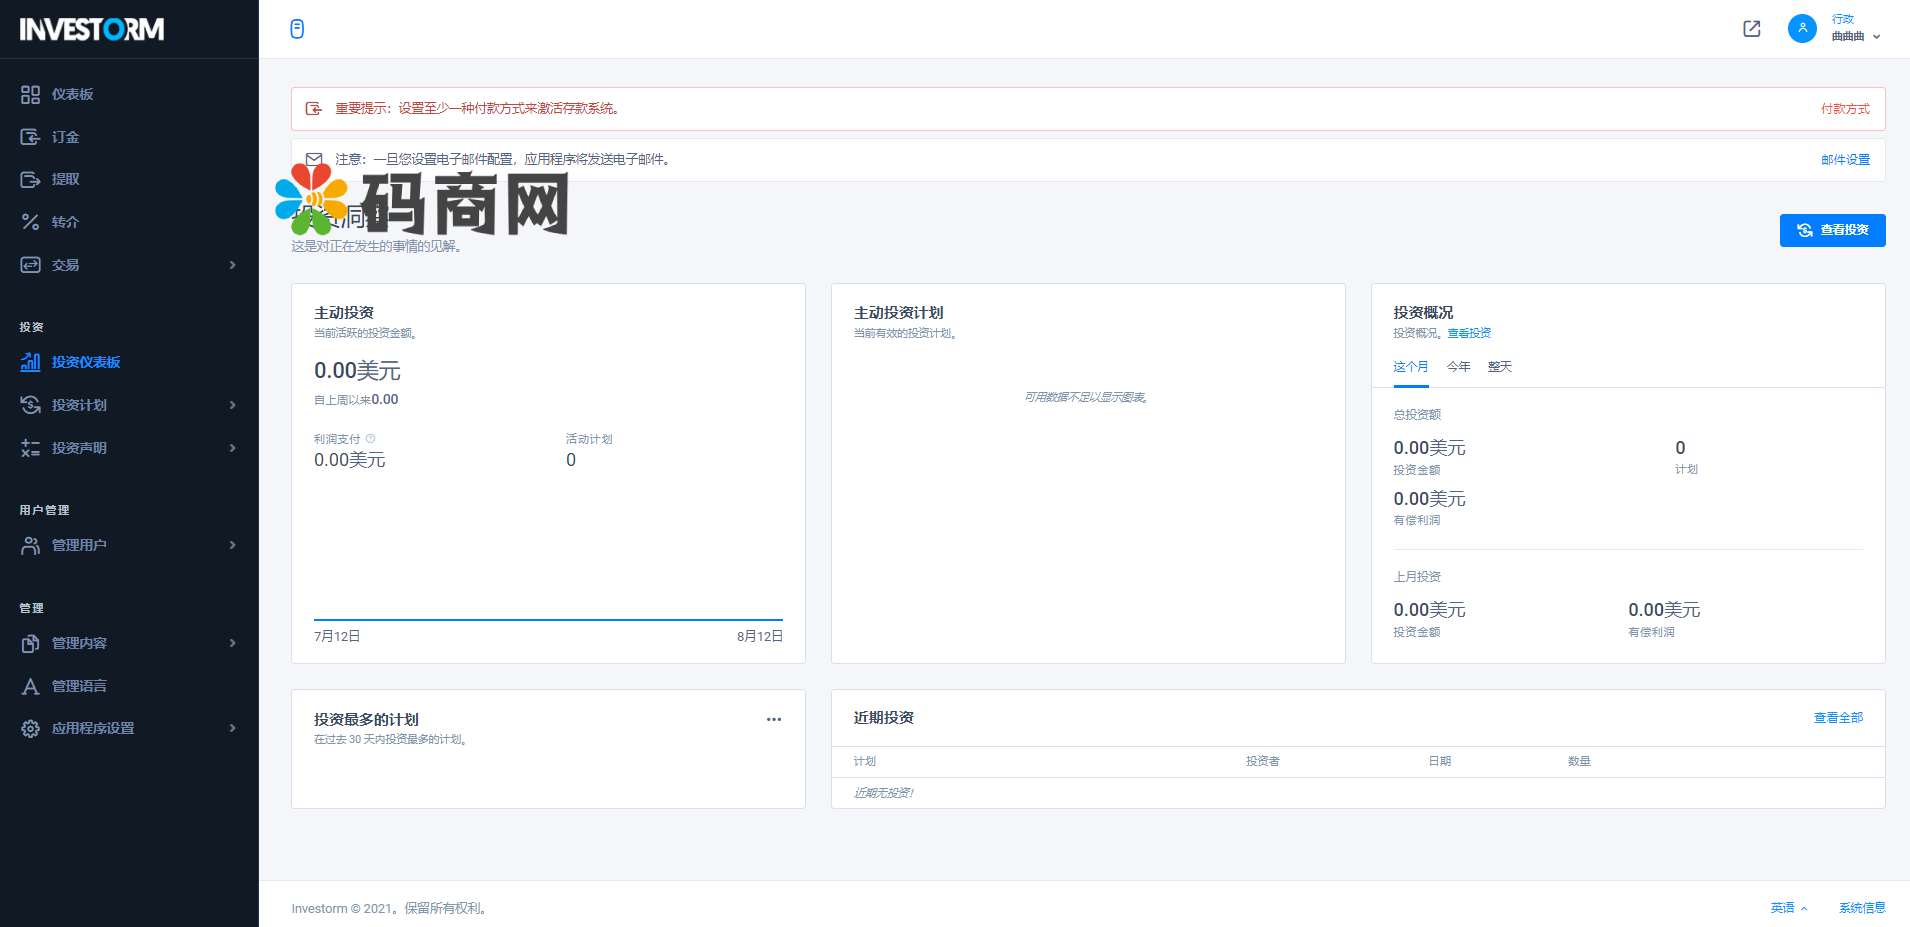Switch to the 今年 tab
Image resolution: width=1910 pixels, height=927 pixels.
coord(1458,367)
